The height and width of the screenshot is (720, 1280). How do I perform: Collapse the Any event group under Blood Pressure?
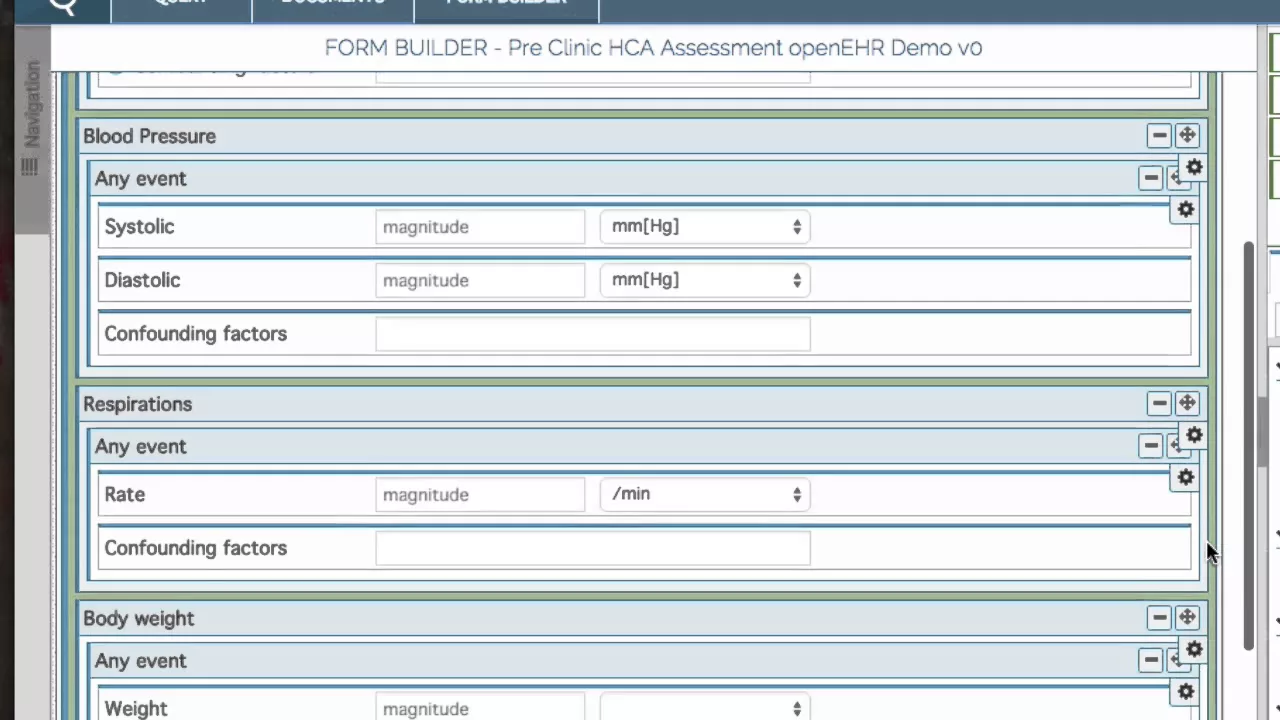tap(1151, 178)
